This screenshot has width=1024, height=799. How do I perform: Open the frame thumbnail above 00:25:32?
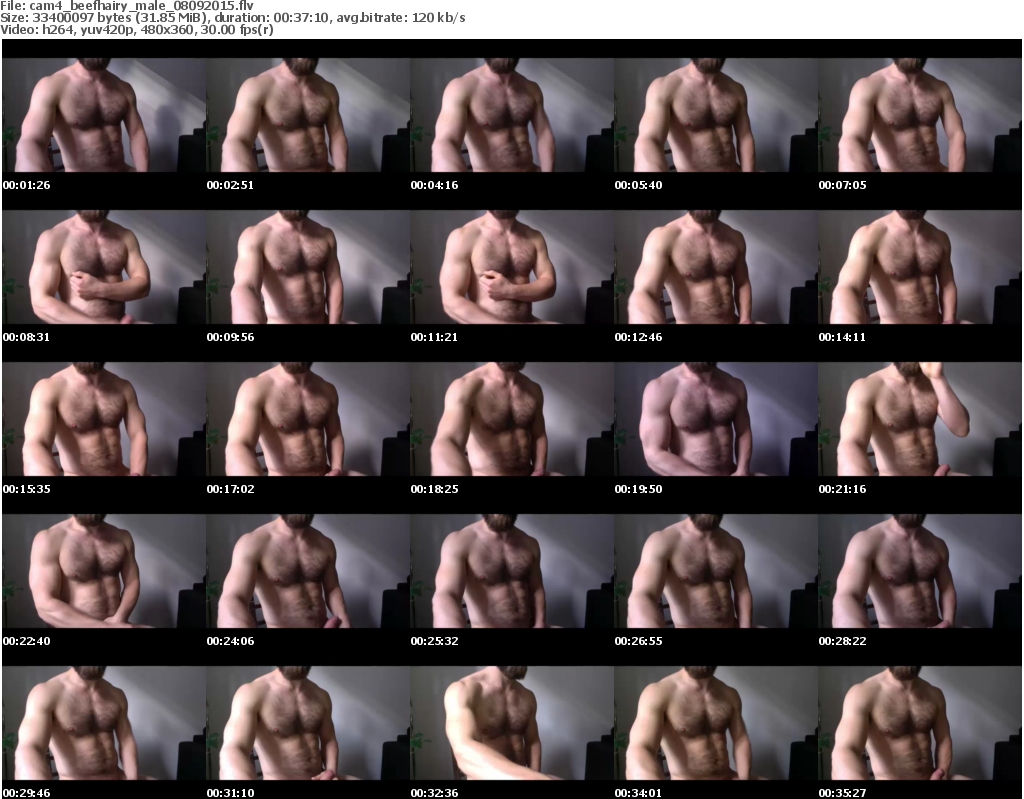tap(512, 571)
